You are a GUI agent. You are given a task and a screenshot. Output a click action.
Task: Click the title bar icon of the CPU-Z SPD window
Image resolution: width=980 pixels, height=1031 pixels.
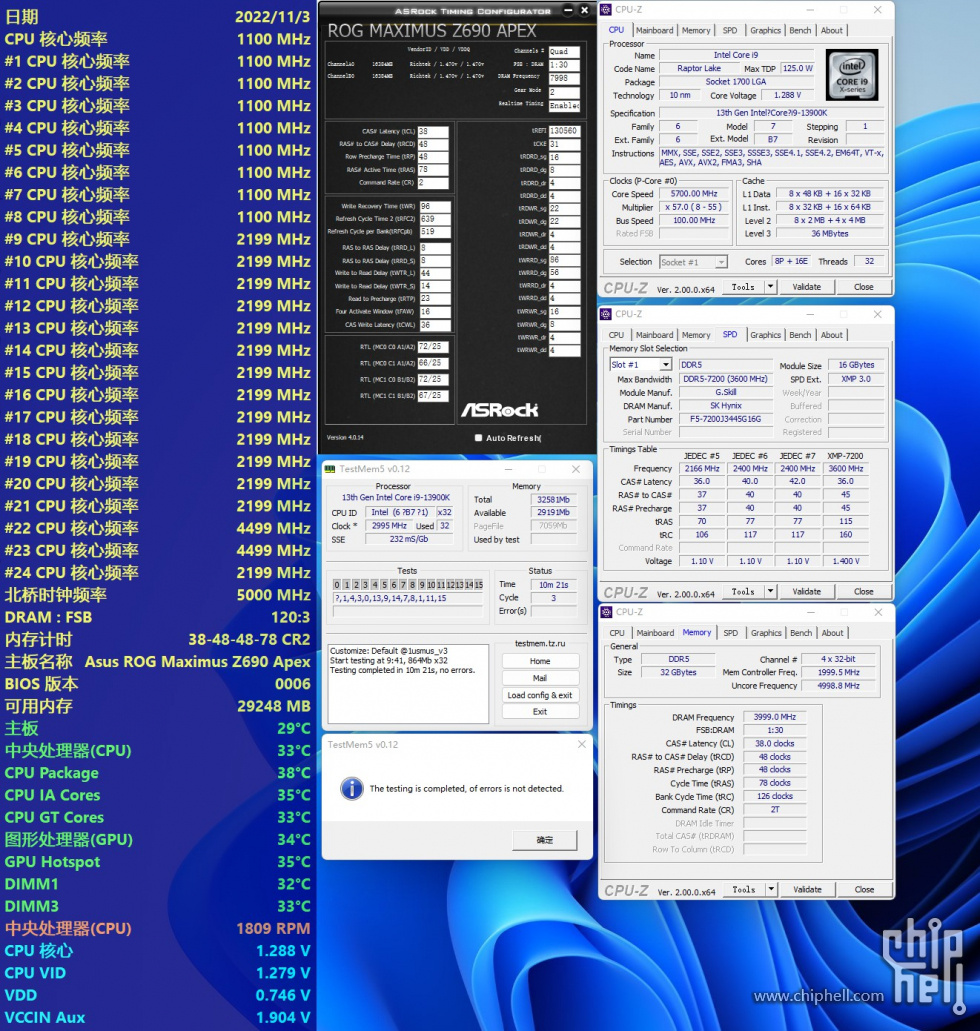pos(606,314)
